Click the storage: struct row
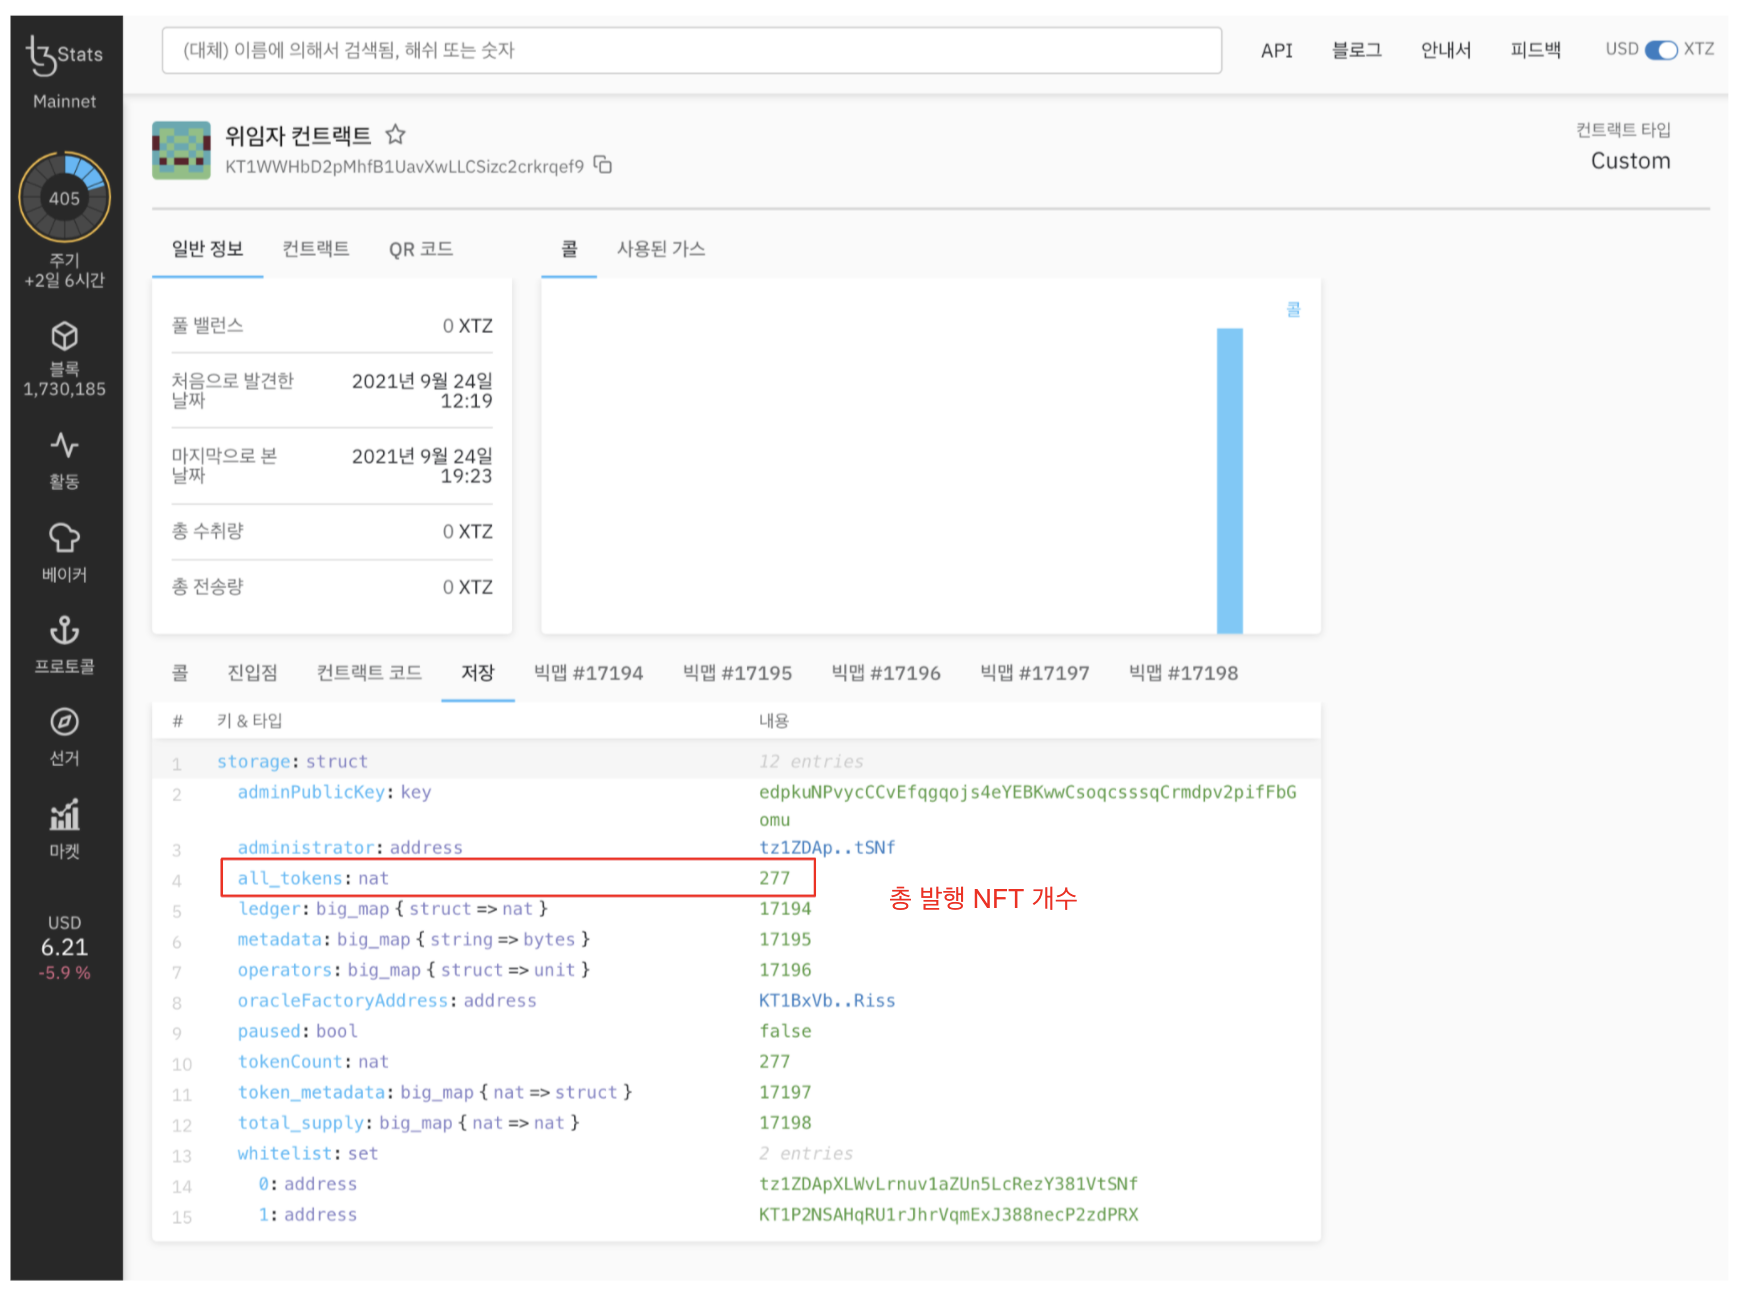This screenshot has width=1740, height=1296. (x=736, y=762)
